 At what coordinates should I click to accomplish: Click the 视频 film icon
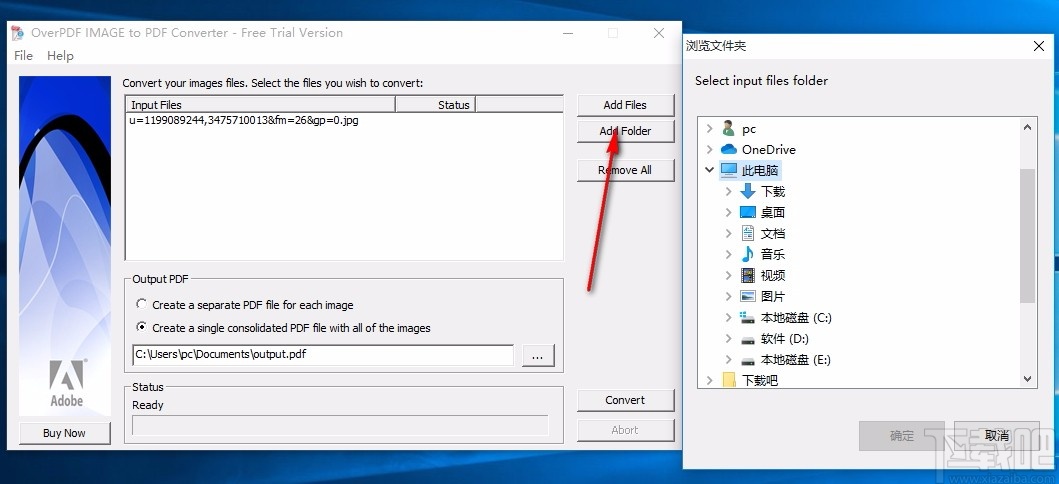click(x=748, y=275)
